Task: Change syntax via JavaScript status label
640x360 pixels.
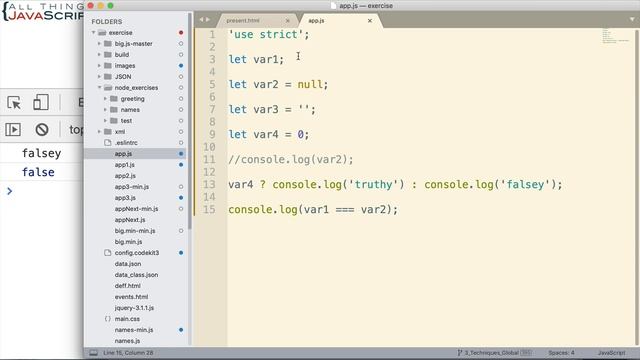Action: [x=611, y=353]
